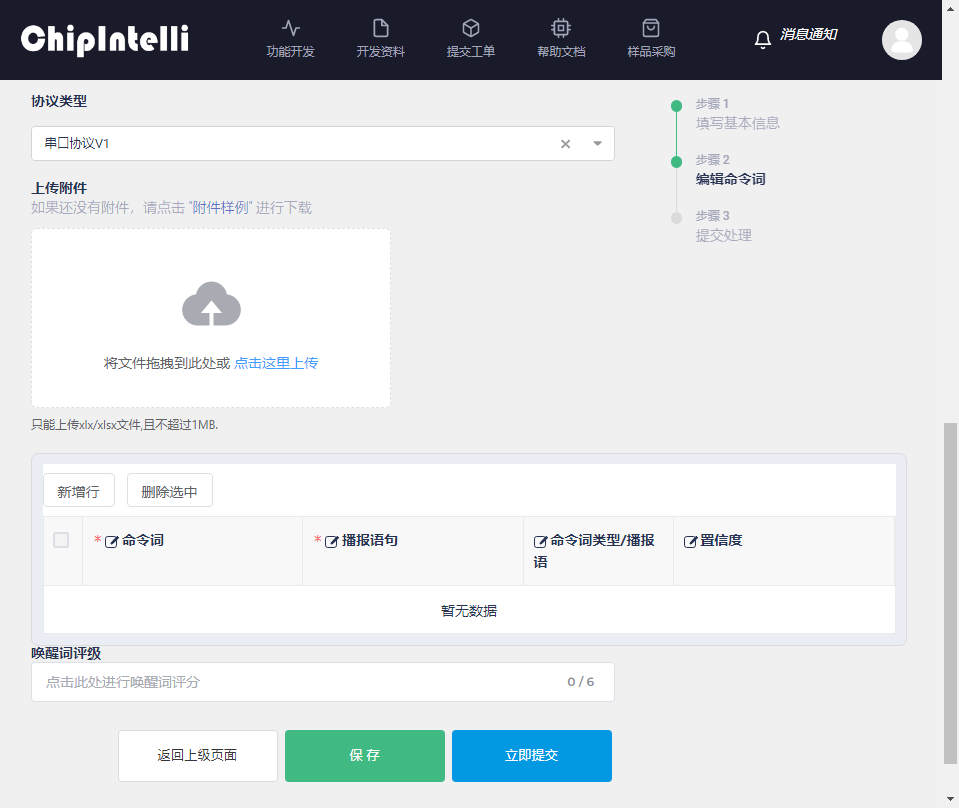Viewport: 959px width, 808px height.
Task: Expand the 协议类型 dropdown arrow
Action: coord(597,144)
